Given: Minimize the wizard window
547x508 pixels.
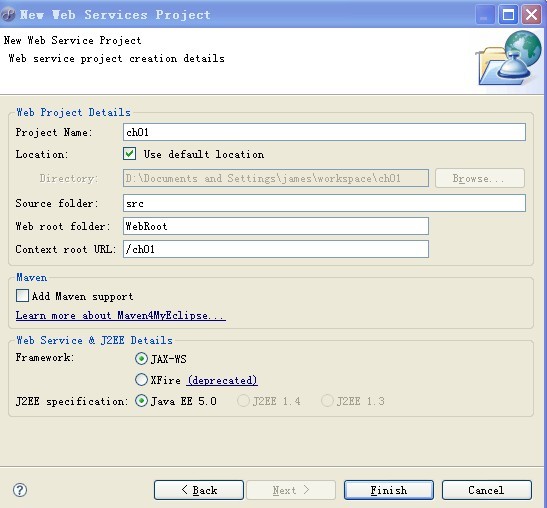Looking at the screenshot, I should pos(485,15).
